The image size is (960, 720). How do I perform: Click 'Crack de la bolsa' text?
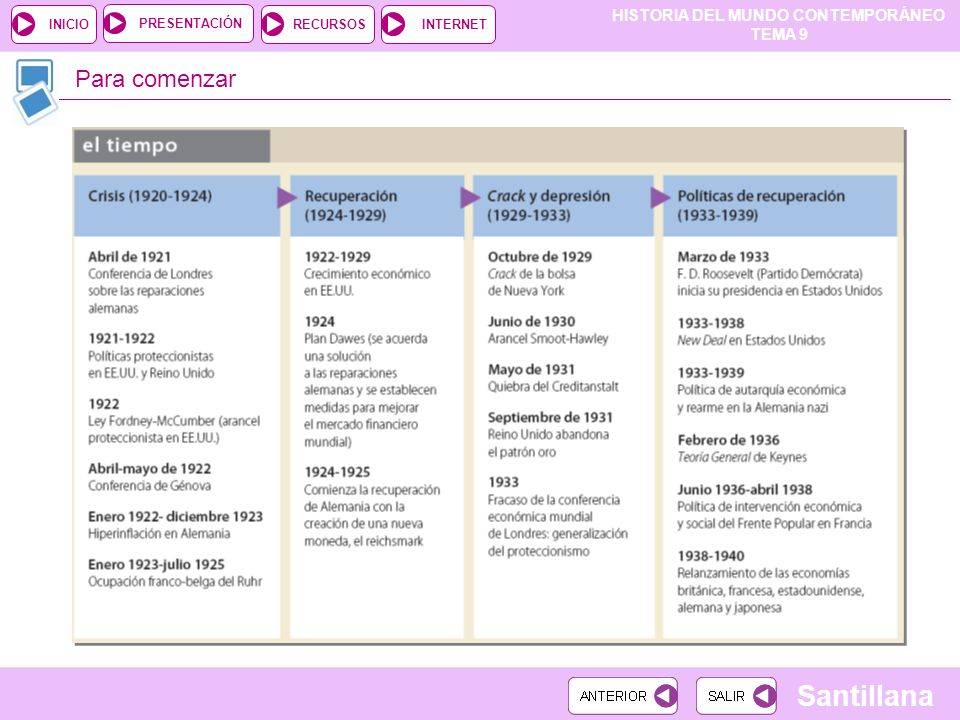531,274
